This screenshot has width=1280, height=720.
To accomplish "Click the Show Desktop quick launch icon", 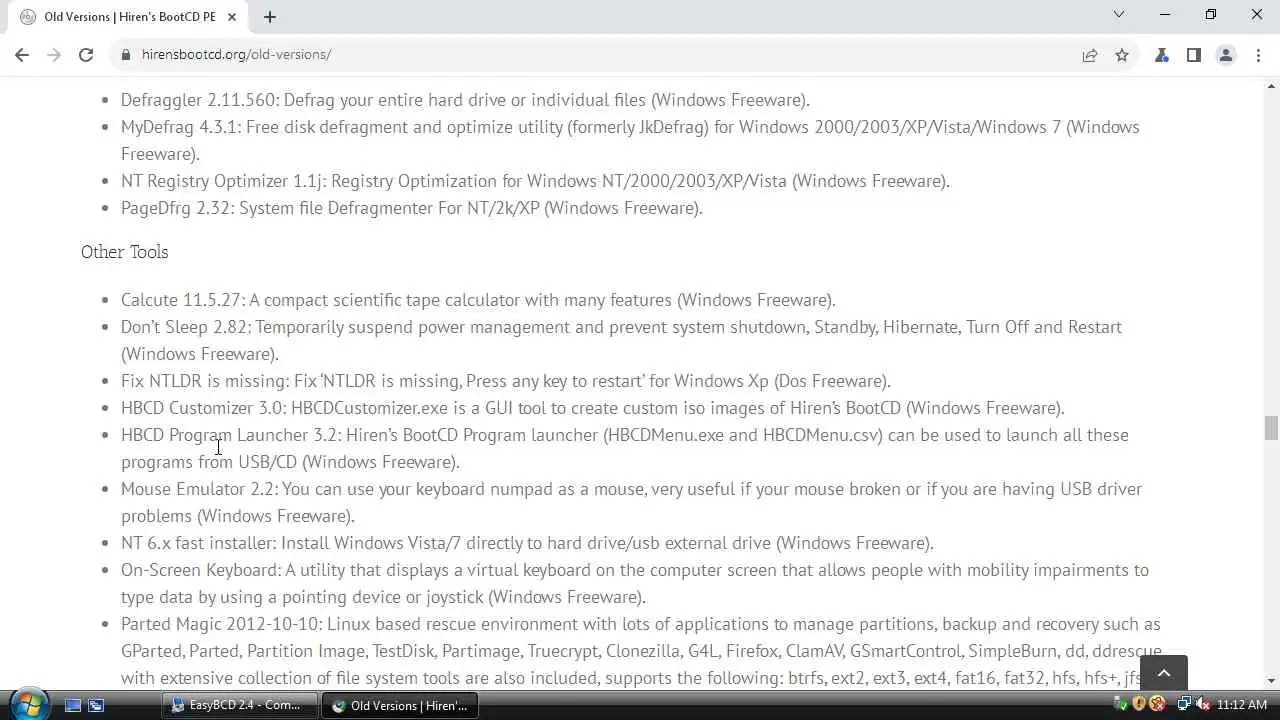I will tap(72, 705).
